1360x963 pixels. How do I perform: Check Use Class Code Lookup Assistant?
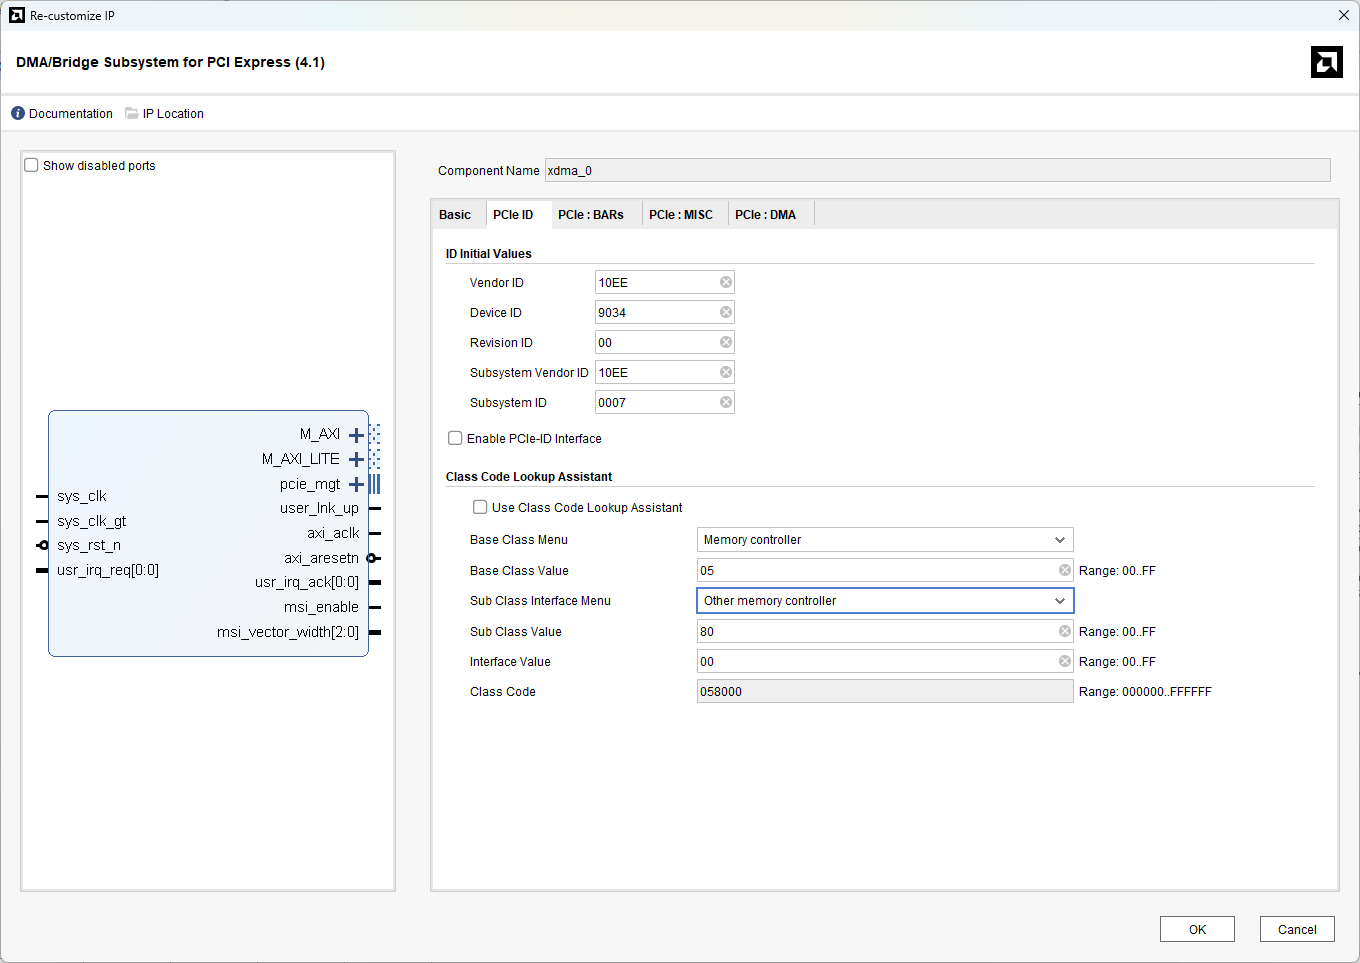[481, 508]
